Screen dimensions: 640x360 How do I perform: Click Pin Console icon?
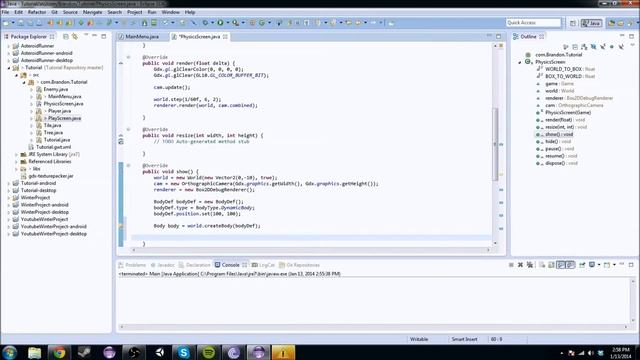(582, 265)
